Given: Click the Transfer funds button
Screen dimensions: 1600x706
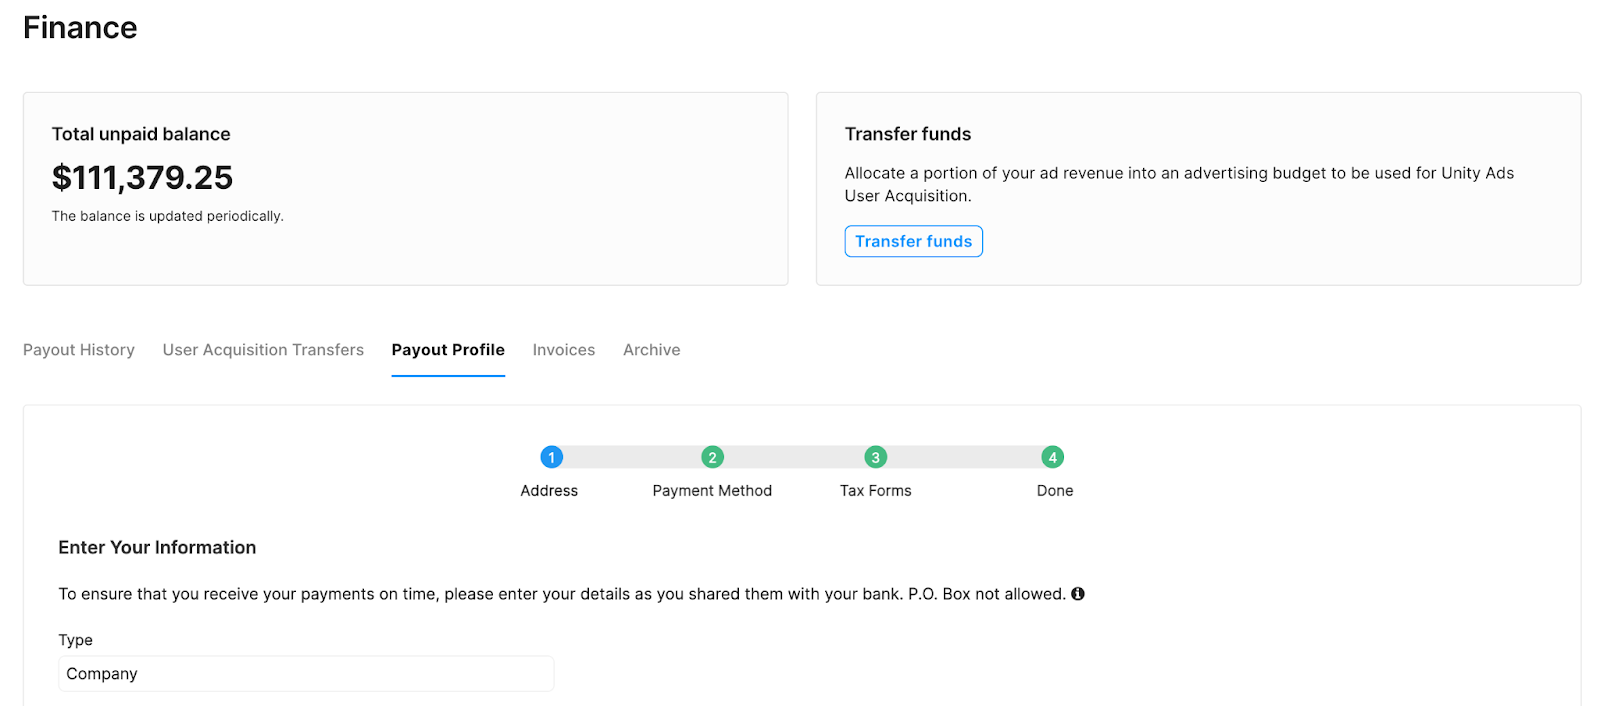Looking at the screenshot, I should [913, 242].
